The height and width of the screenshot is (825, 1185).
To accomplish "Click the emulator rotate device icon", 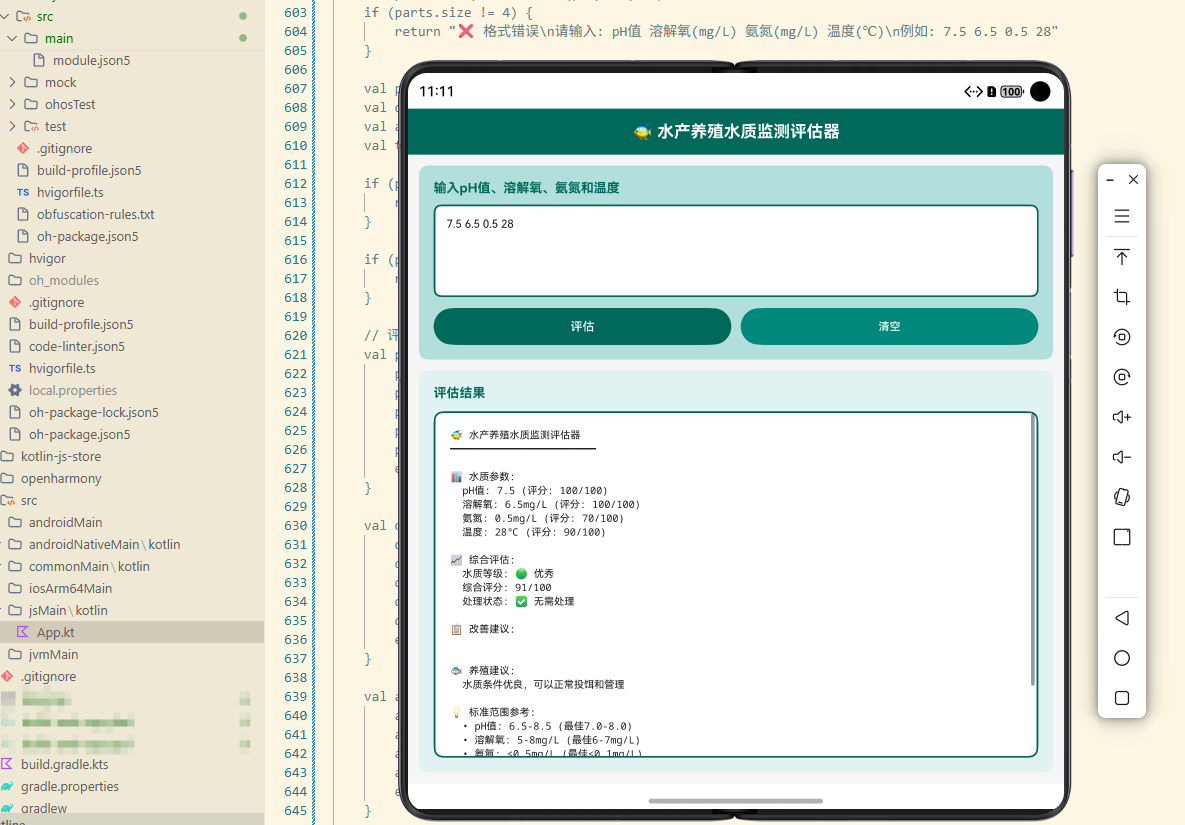I will pos(1122,497).
